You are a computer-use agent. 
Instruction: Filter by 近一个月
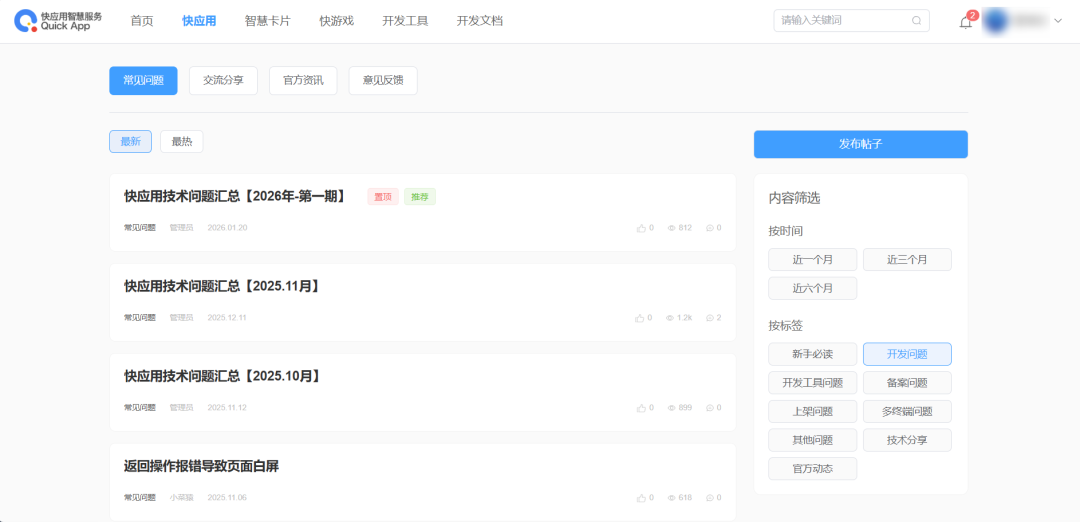813,260
